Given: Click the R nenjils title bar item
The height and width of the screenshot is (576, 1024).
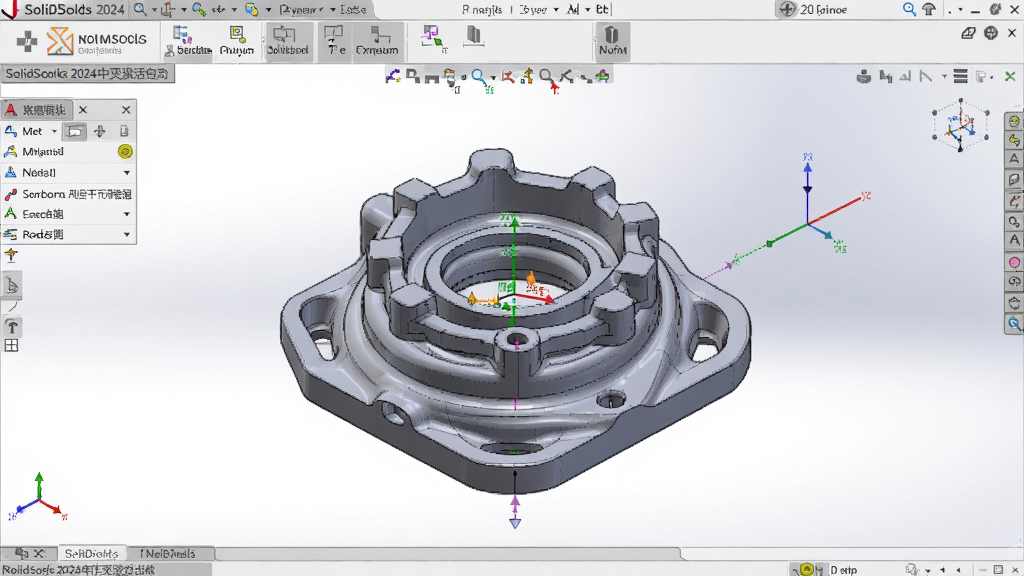Looking at the screenshot, I should click(482, 9).
